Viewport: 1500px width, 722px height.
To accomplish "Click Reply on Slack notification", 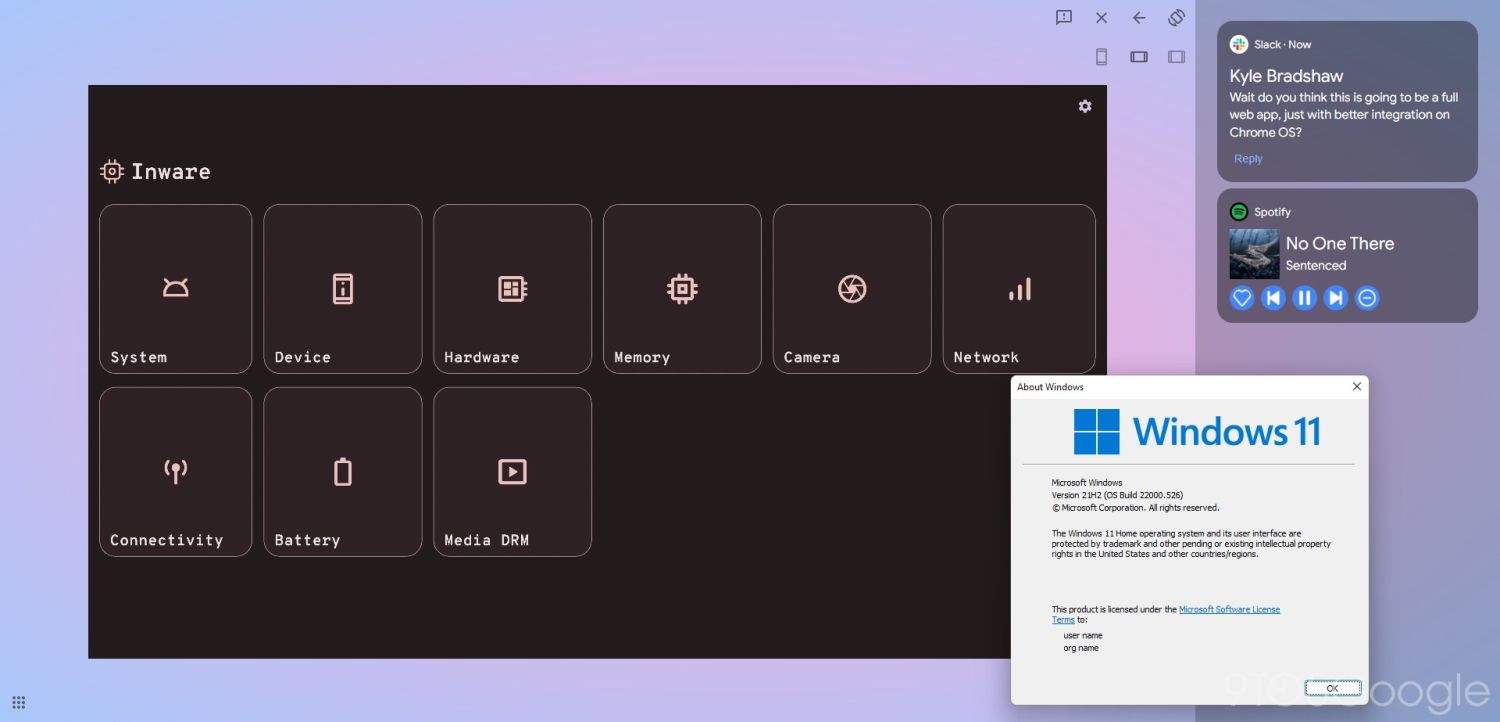I will [1248, 159].
